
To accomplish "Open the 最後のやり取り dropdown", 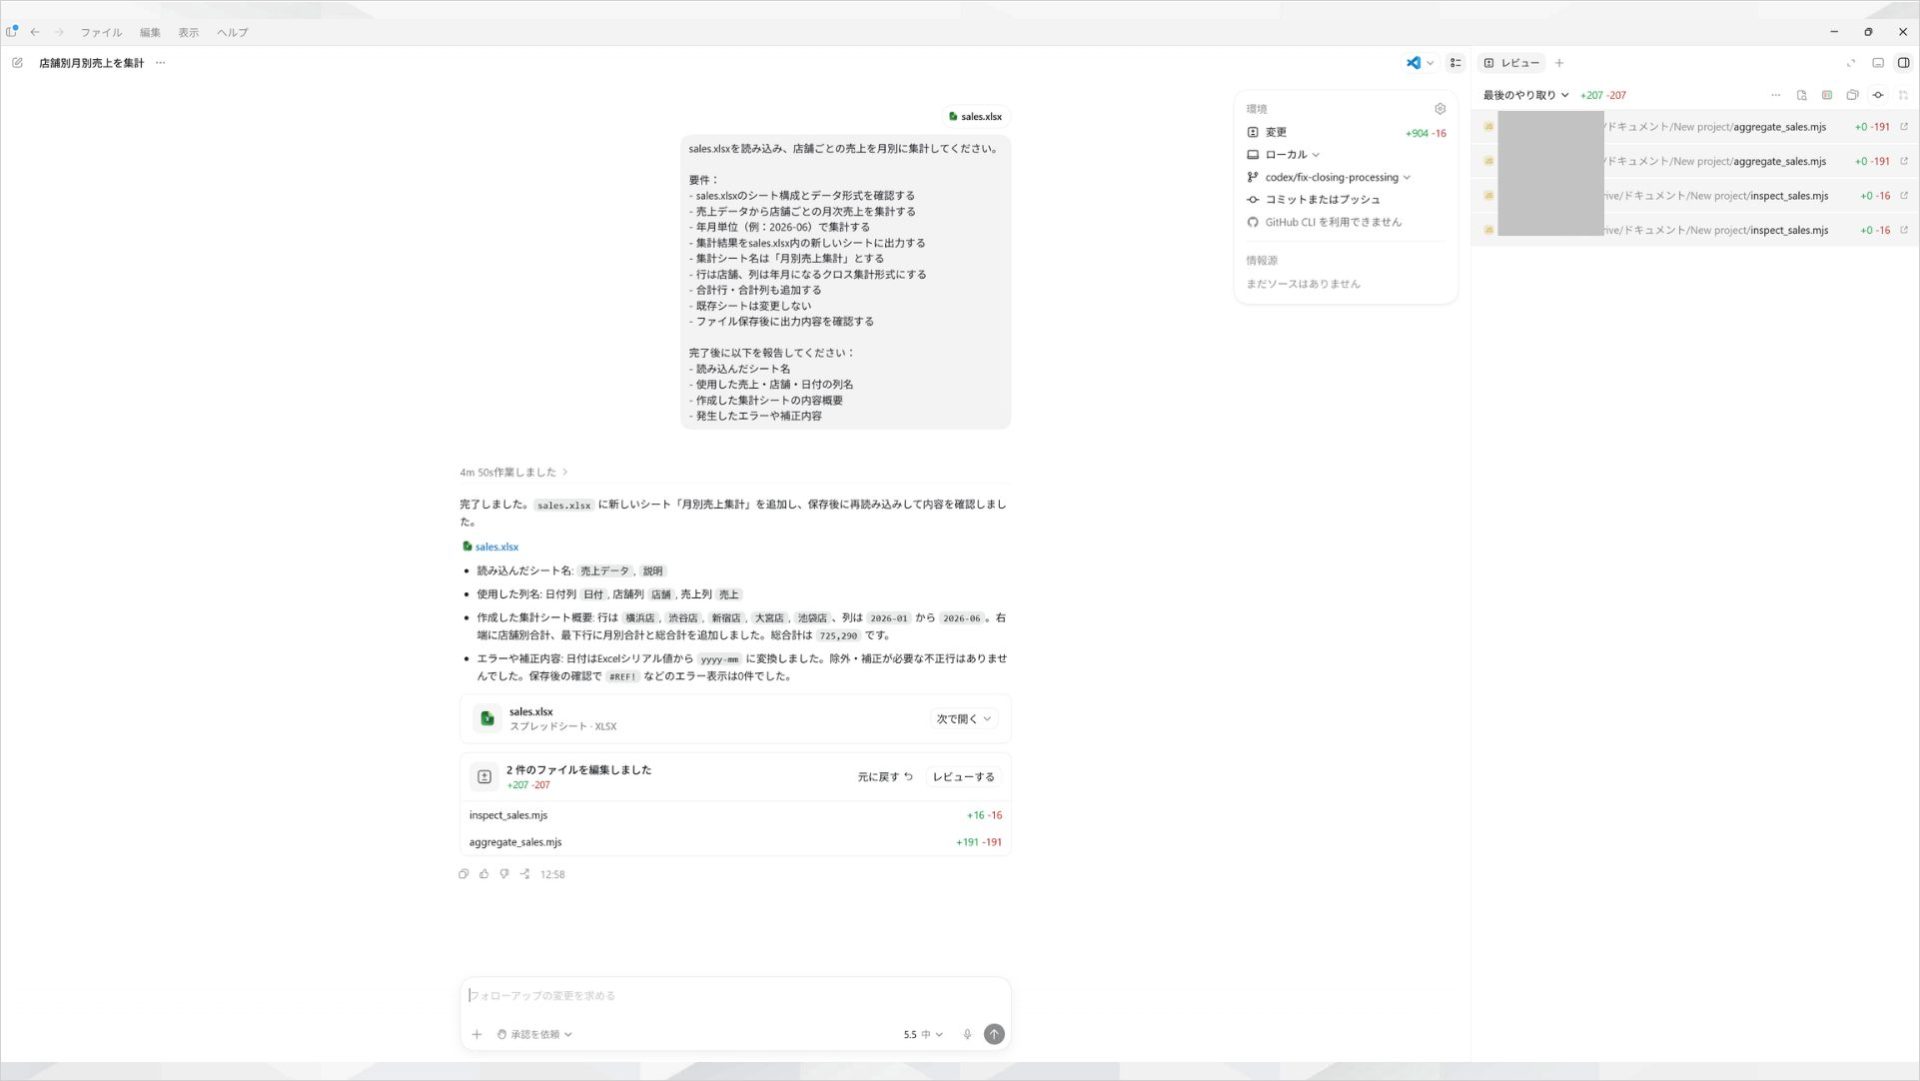I will pos(1526,95).
